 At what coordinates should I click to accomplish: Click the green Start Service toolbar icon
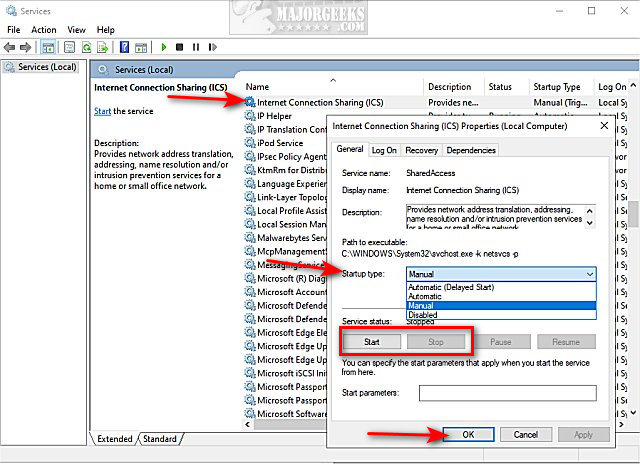tap(164, 47)
